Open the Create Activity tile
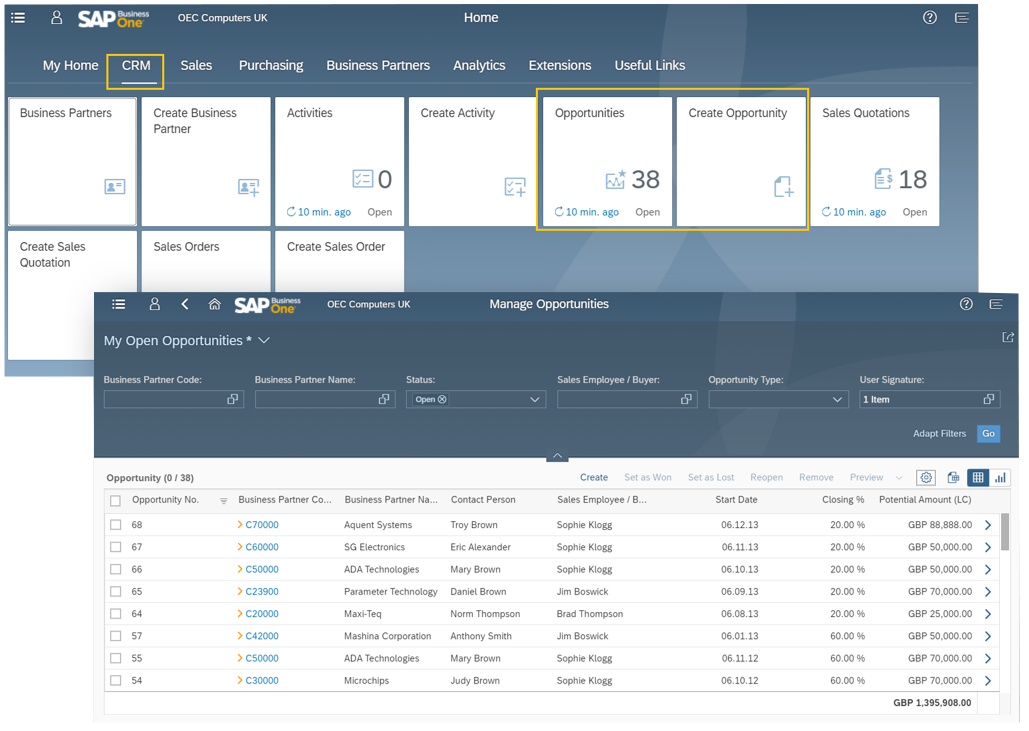The width and height of the screenshot is (1029, 731). pos(473,161)
